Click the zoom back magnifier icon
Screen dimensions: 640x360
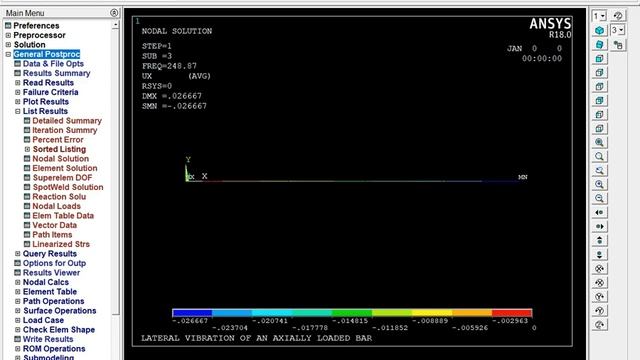[599, 170]
